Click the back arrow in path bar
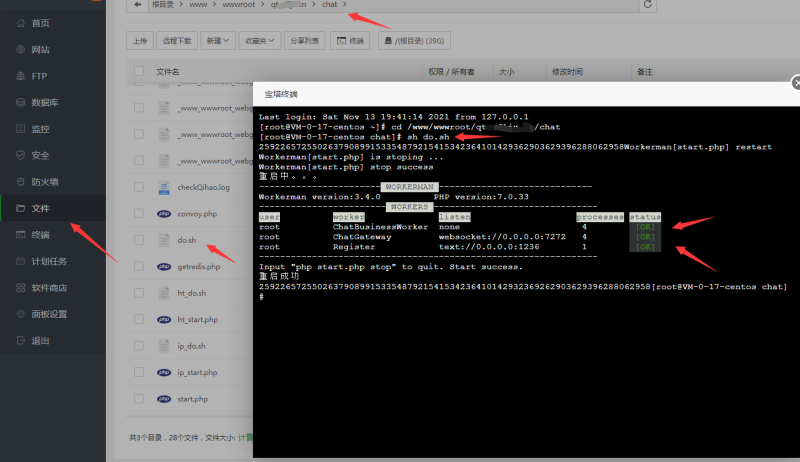This screenshot has height=462, width=800. point(137,5)
